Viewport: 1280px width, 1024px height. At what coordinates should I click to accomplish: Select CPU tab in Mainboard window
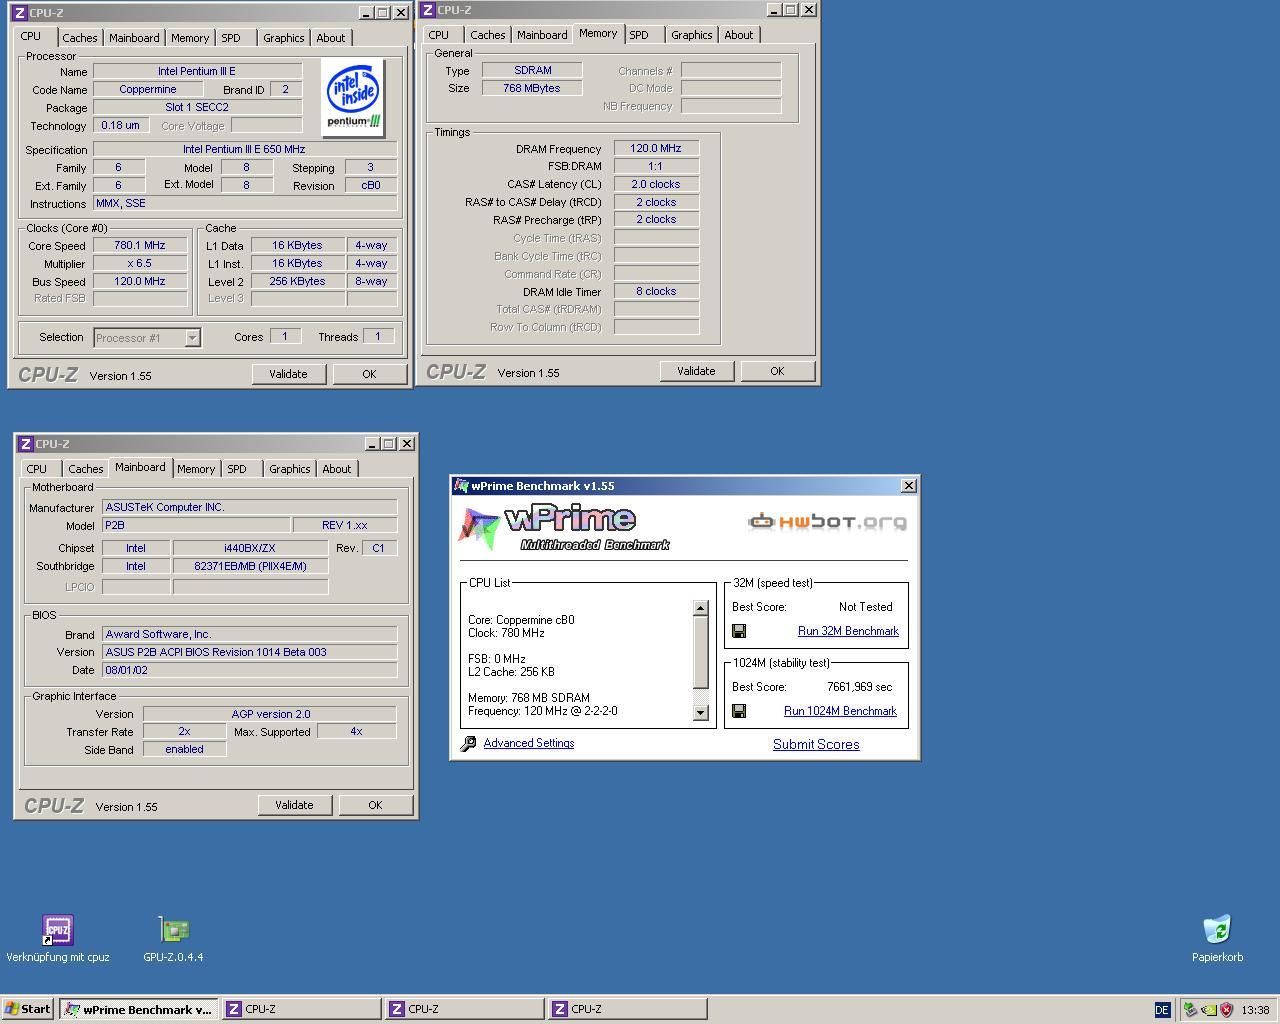point(37,469)
